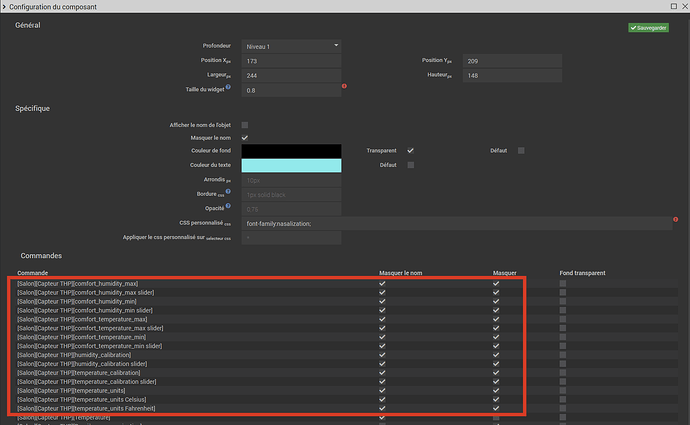Click the Position X field showing 173
The image size is (690, 425).
291,61
